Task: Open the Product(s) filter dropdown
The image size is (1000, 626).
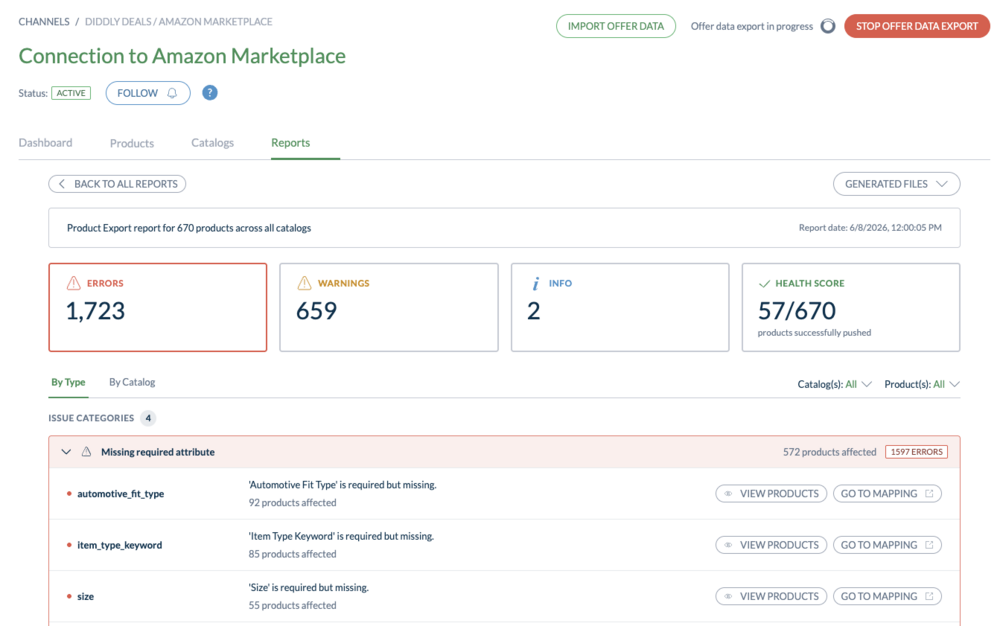Action: pos(922,384)
